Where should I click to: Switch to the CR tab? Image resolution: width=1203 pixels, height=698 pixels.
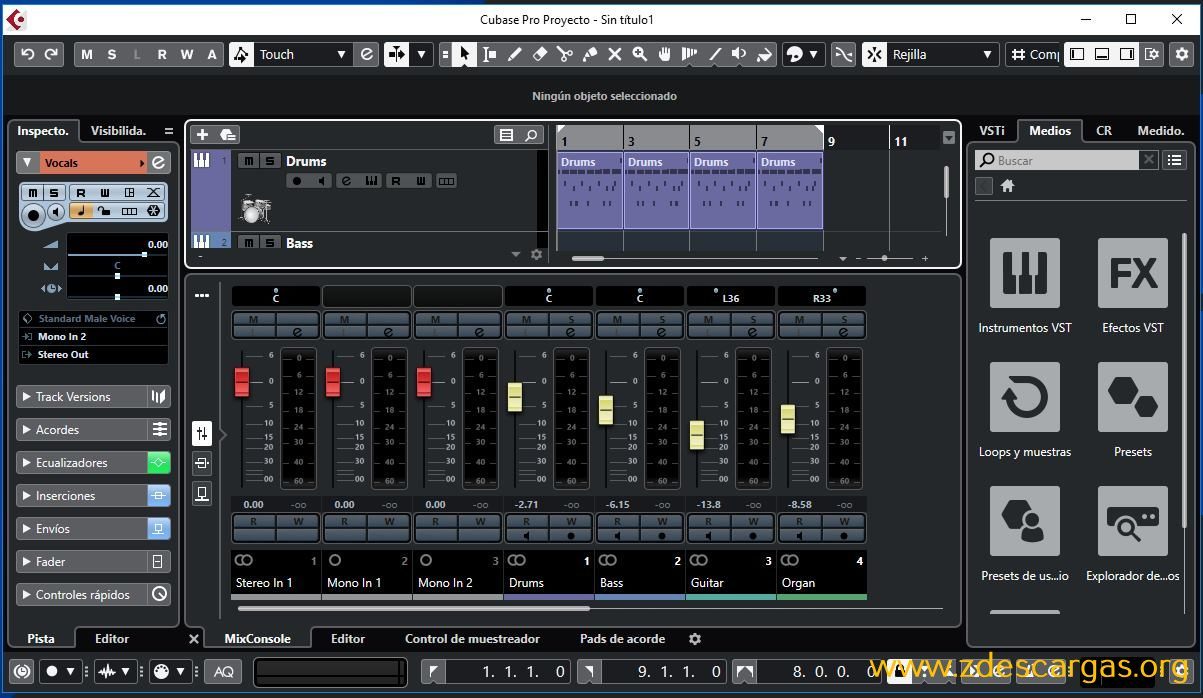[1104, 130]
